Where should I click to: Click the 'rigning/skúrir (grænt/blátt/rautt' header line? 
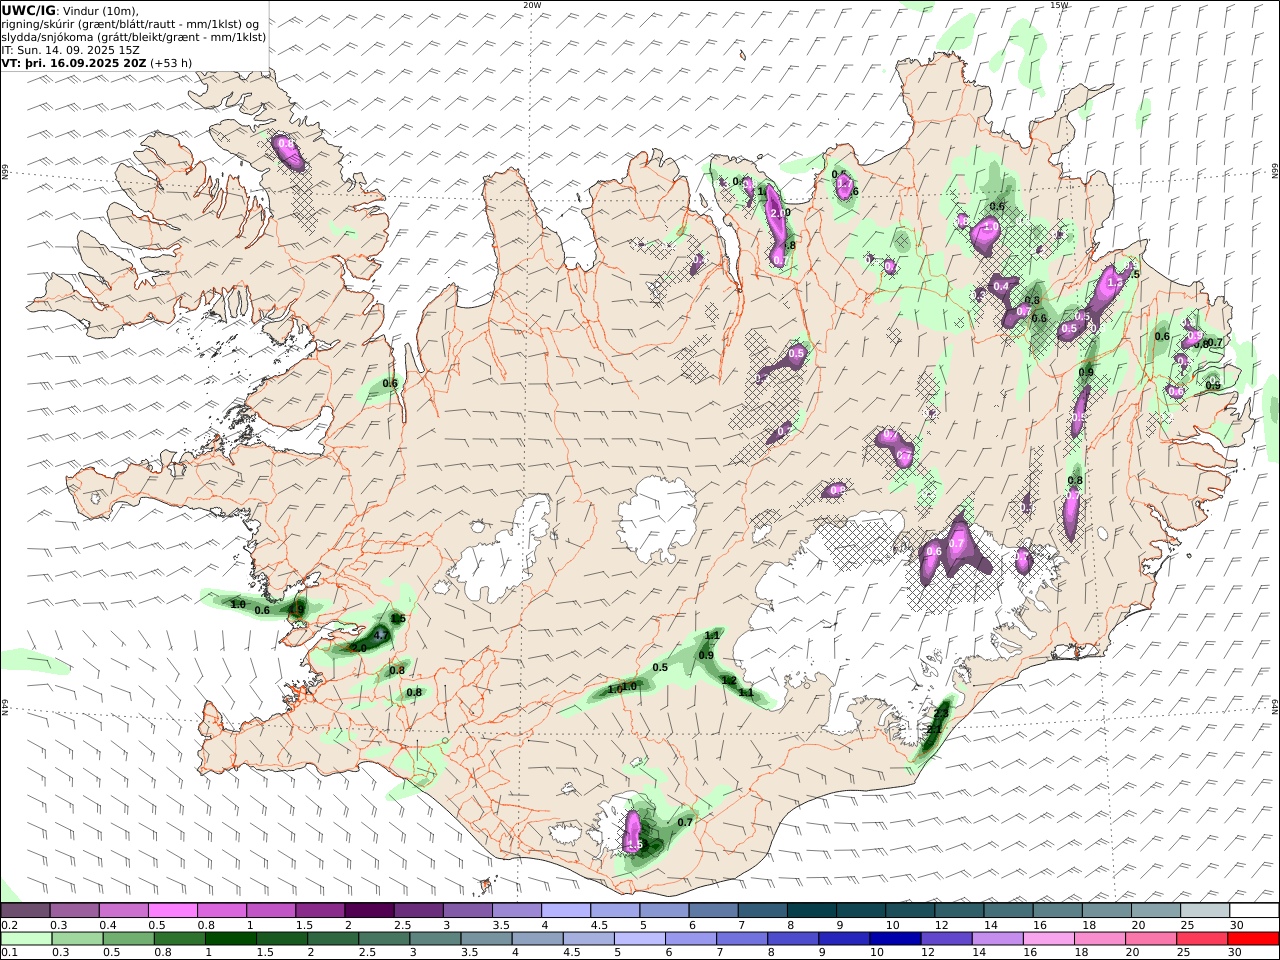pyautogui.click(x=130, y=24)
